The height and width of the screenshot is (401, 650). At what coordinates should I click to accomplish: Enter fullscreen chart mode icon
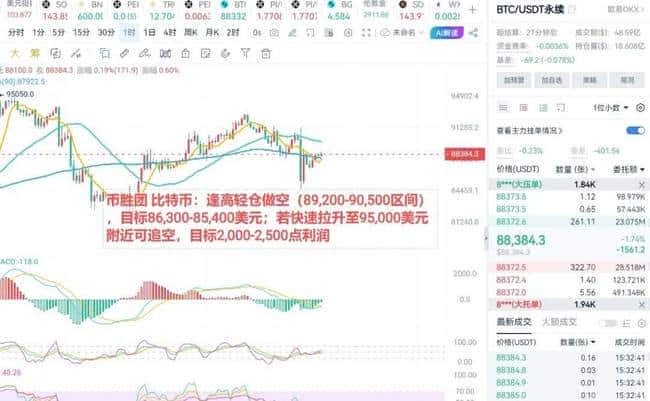[x=366, y=33]
